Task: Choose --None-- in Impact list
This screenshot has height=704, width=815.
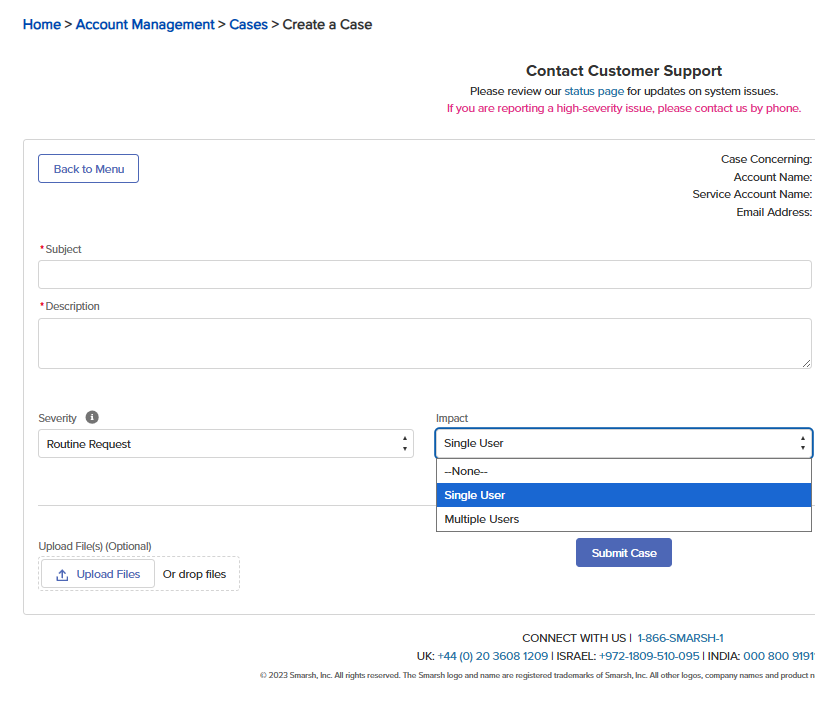Action: point(624,471)
